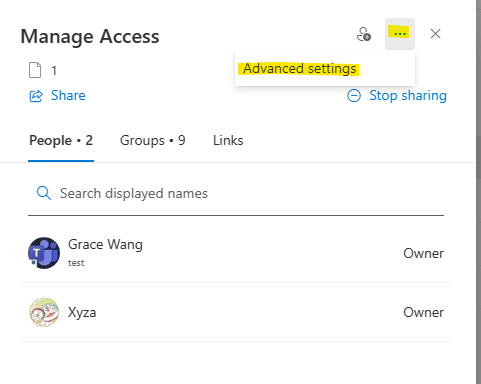Viewport: 481px width, 384px height.
Task: Click Stop sharing
Action: pos(408,96)
